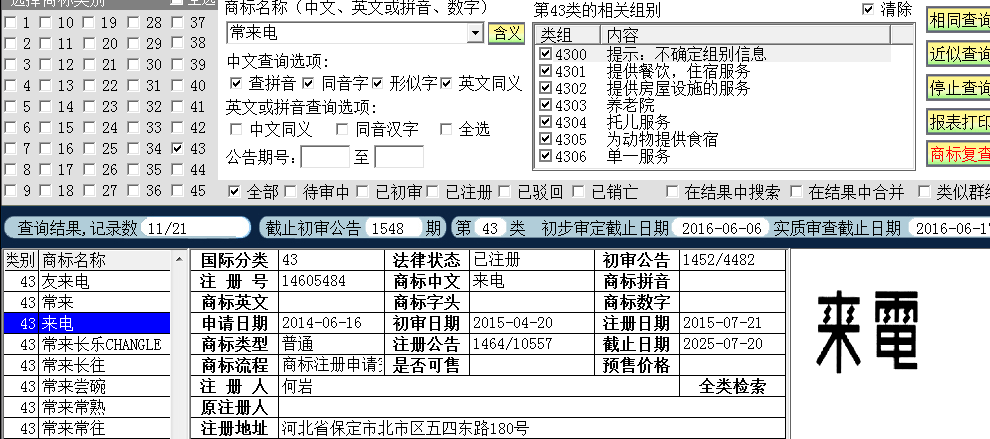Click the 全类检索 link
This screenshot has height=439, width=990.
click(732, 386)
